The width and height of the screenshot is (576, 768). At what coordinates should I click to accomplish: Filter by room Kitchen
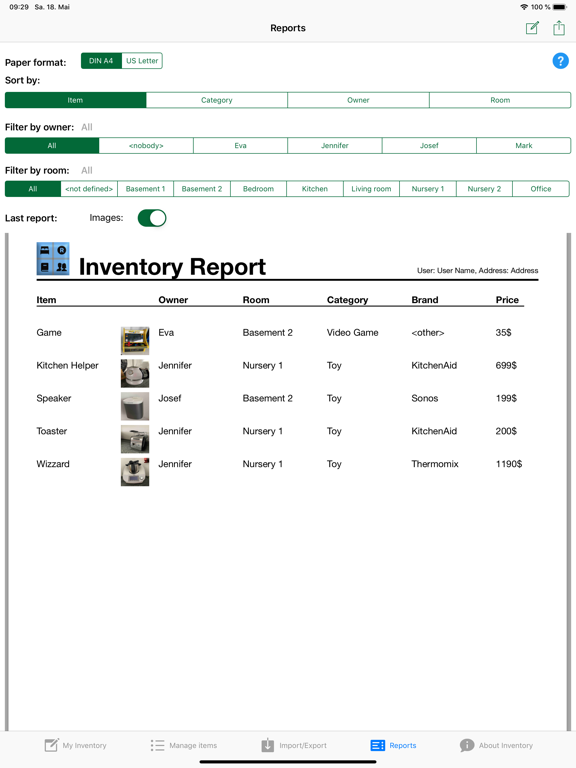(x=314, y=189)
